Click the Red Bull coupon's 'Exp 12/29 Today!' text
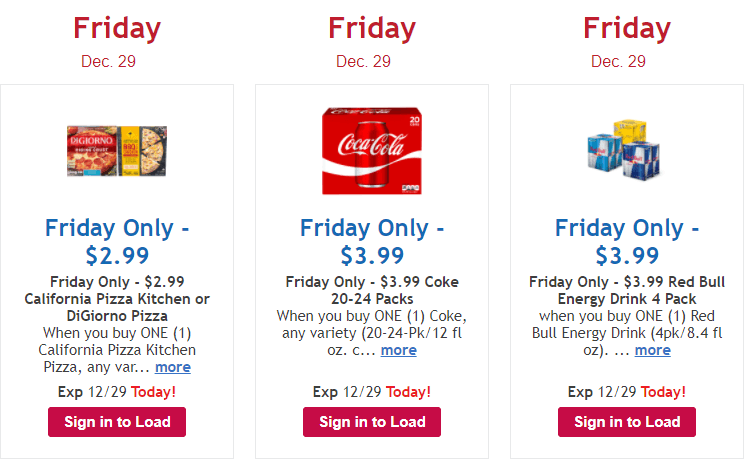The image size is (746, 465). click(627, 392)
